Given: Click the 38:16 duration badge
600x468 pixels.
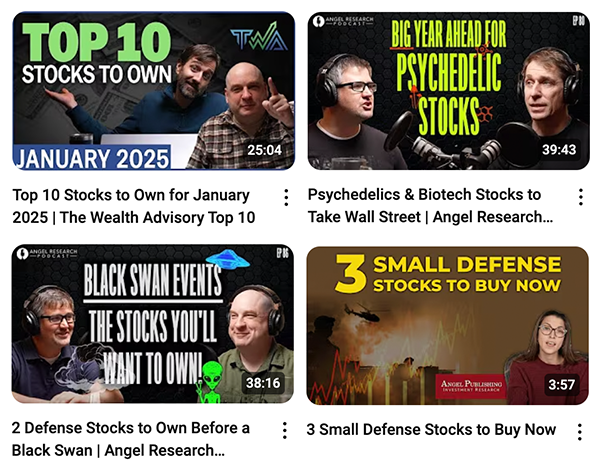Looking at the screenshot, I should tap(263, 383).
